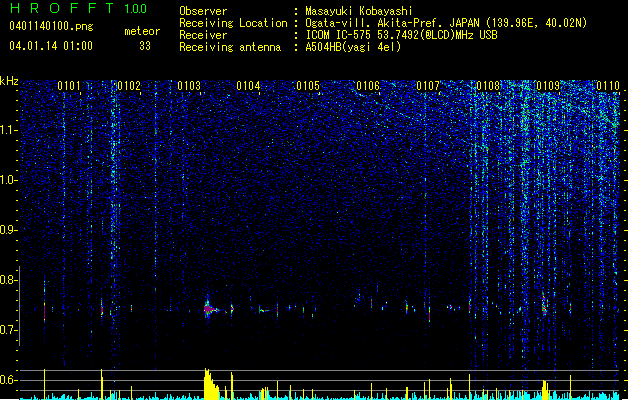Click the Observer label
The image size is (629, 400).
[203, 11]
